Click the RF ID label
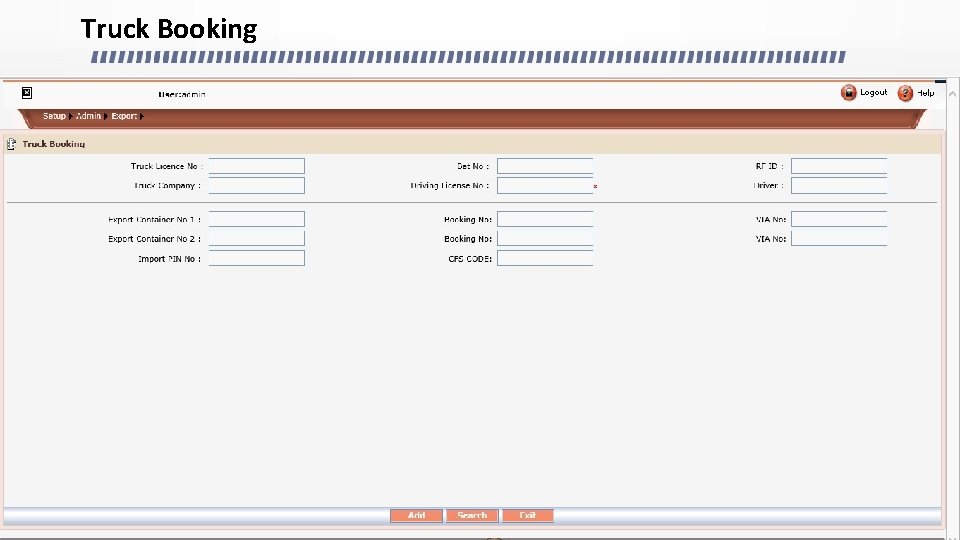Image resolution: width=960 pixels, height=540 pixels. [770, 166]
